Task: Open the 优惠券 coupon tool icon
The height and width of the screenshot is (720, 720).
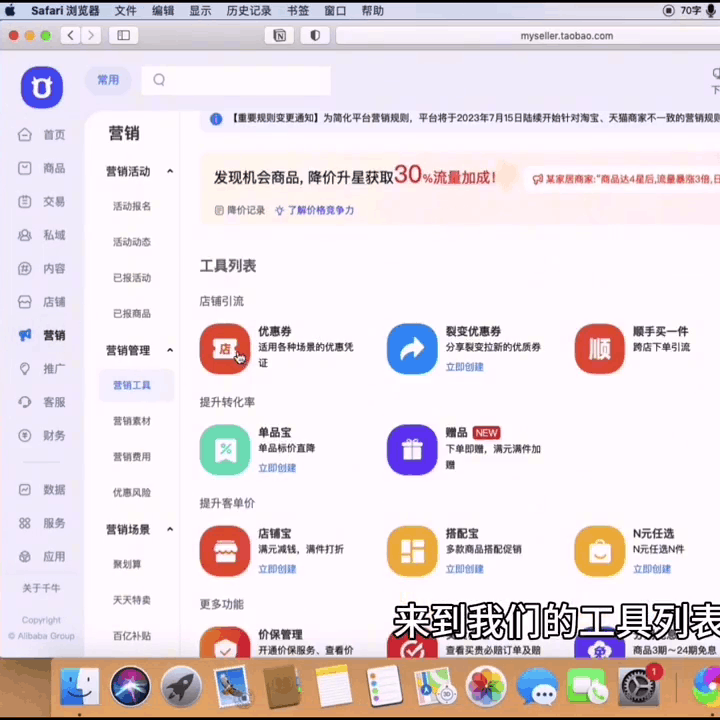Action: (225, 349)
